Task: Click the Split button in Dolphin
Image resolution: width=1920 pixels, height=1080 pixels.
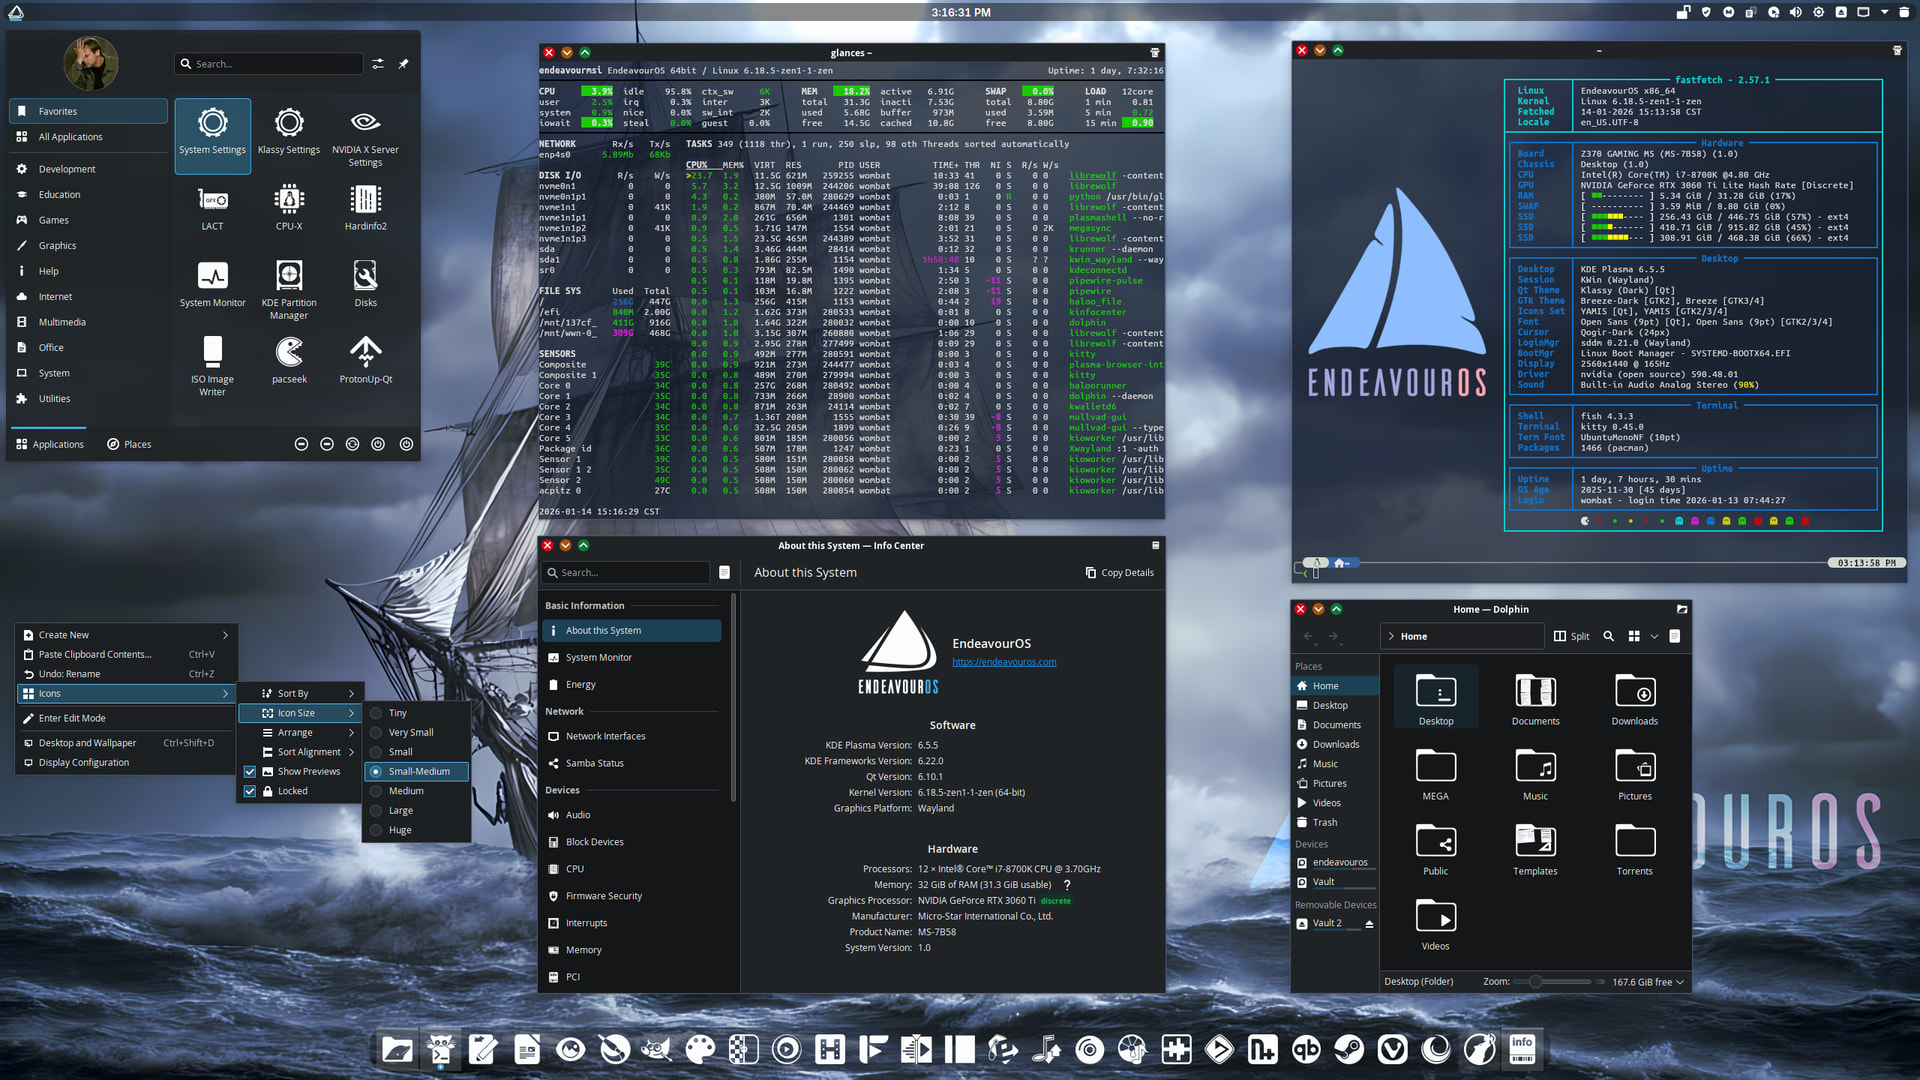Action: pyautogui.click(x=1571, y=636)
